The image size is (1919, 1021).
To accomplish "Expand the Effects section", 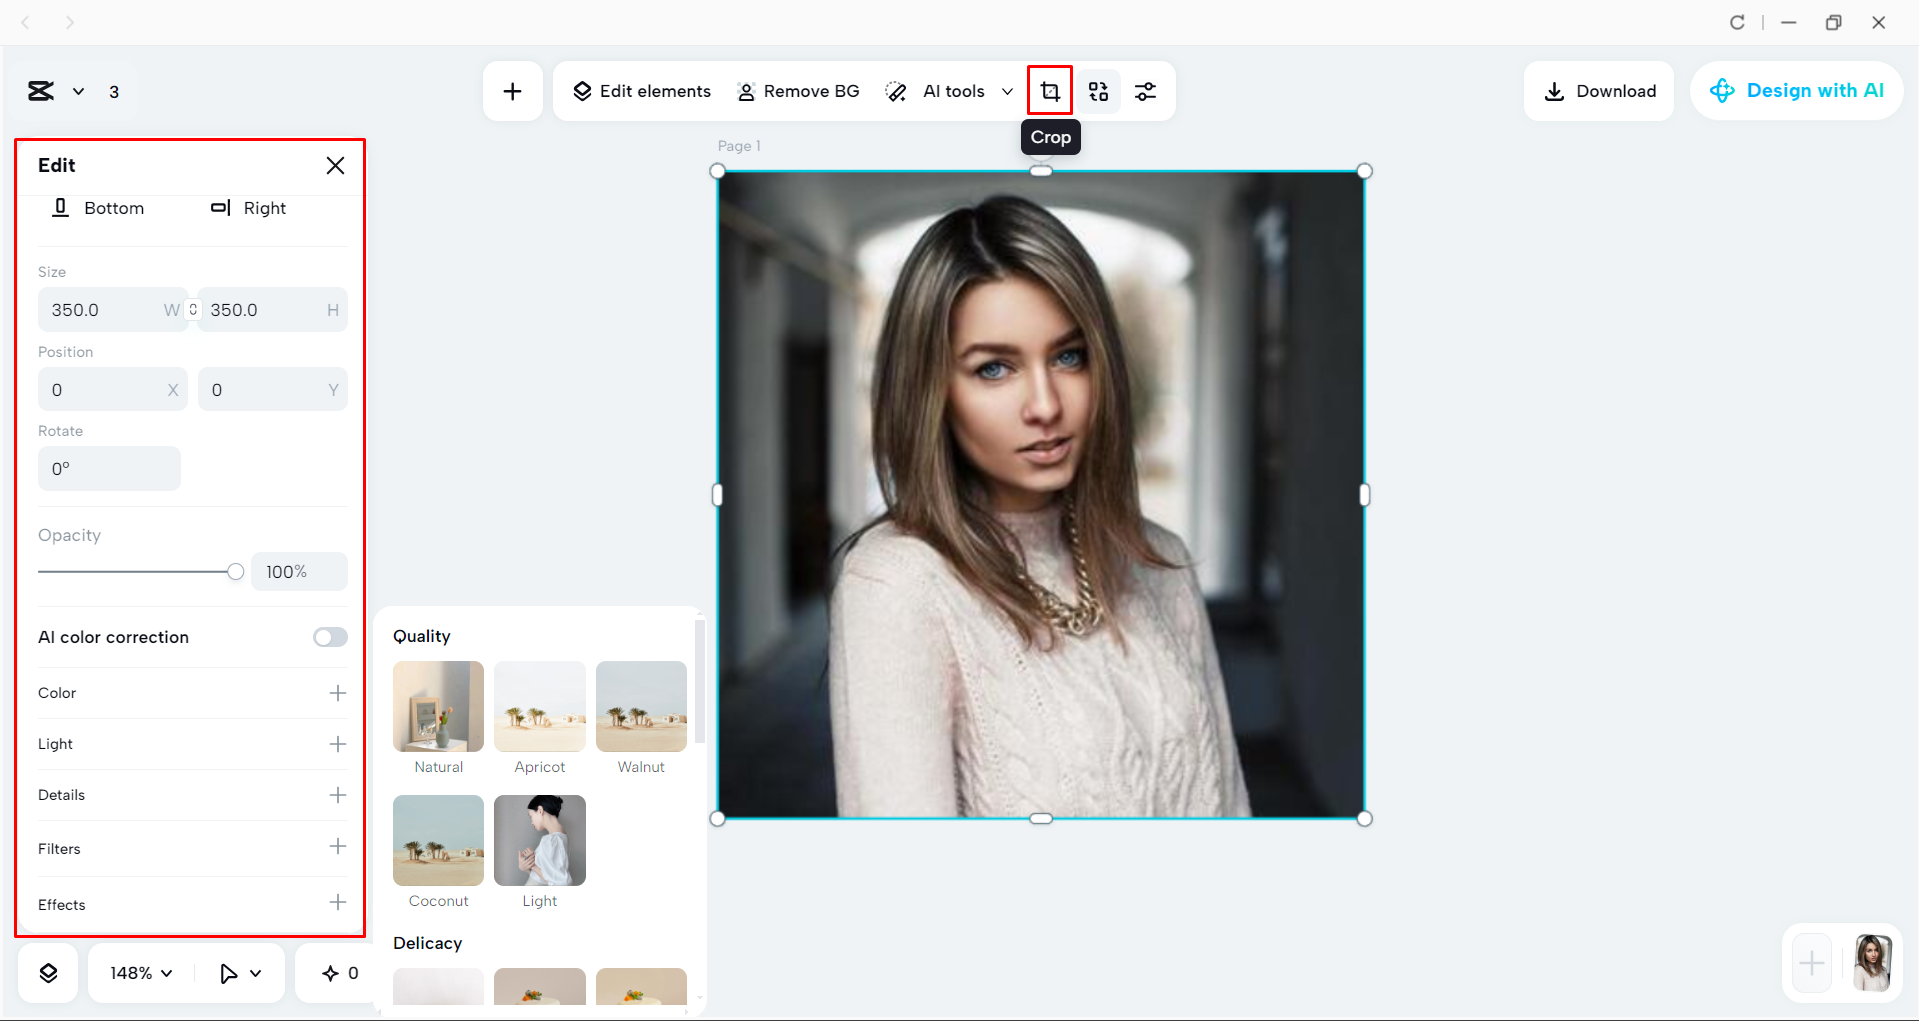I will click(338, 902).
